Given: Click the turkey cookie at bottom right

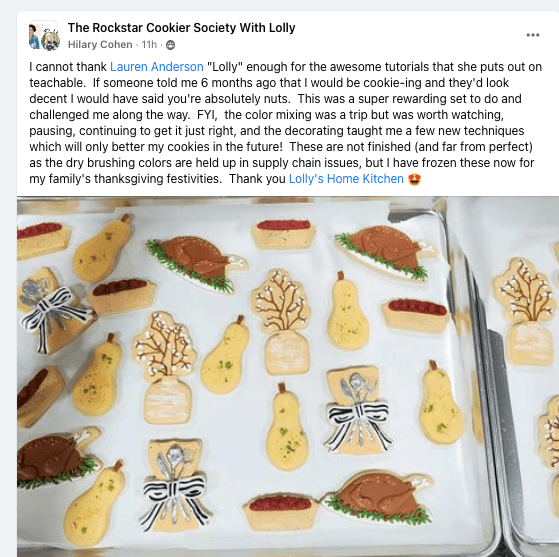Looking at the screenshot, I should 378,497.
